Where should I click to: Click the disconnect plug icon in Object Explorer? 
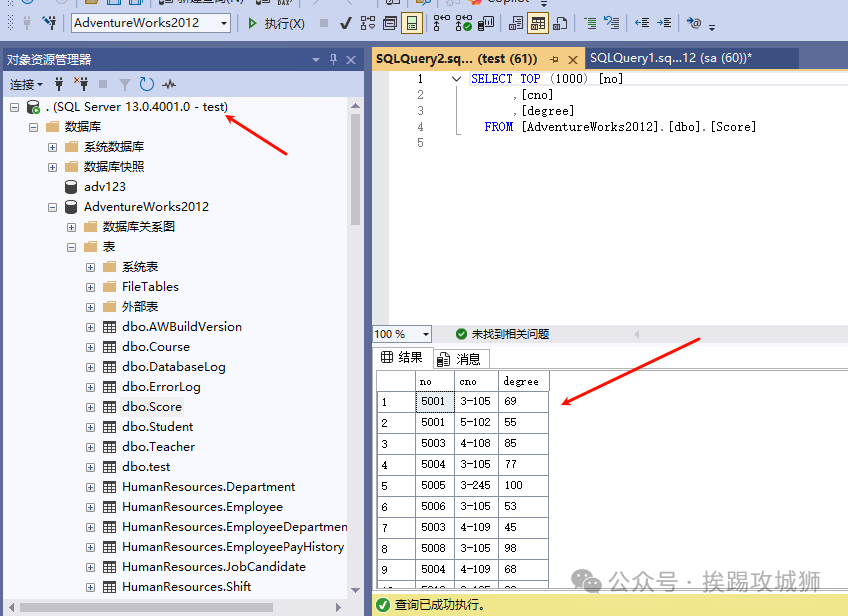click(x=81, y=85)
